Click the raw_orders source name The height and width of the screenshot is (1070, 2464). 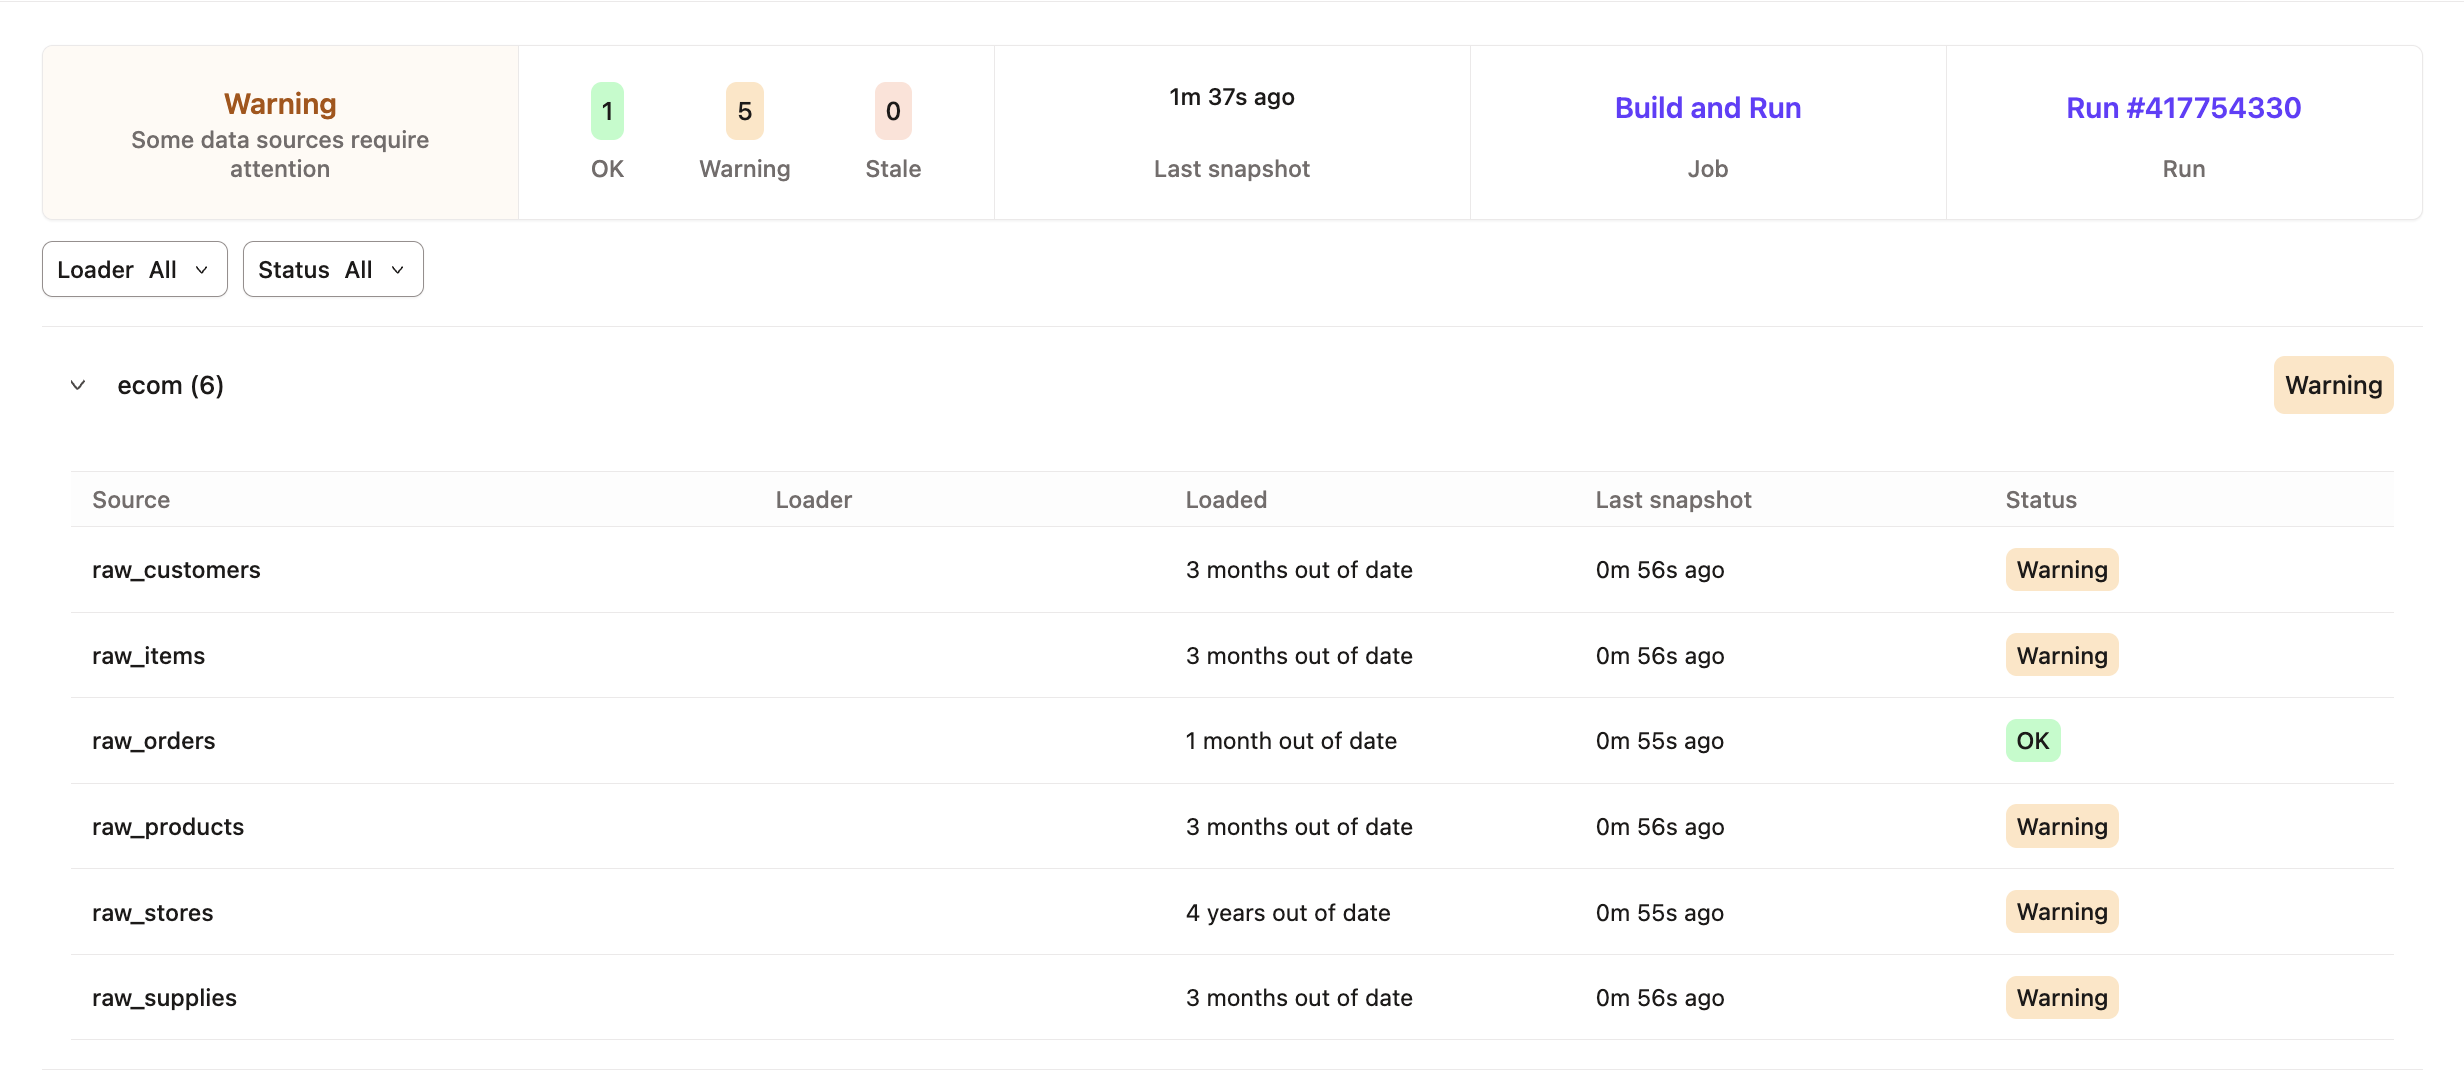pyautogui.click(x=153, y=741)
